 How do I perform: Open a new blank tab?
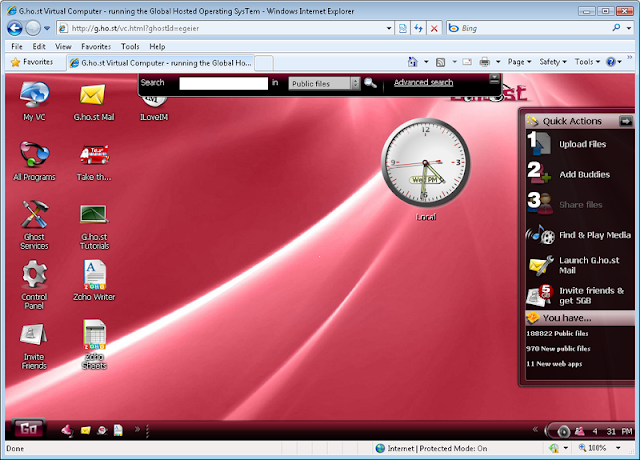click(264, 63)
